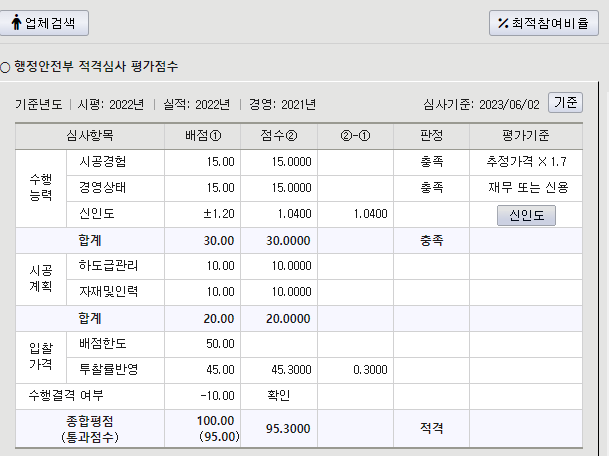Click the percent icon on 최적참여비율 button
The width and height of the screenshot is (609, 456).
(503, 23)
